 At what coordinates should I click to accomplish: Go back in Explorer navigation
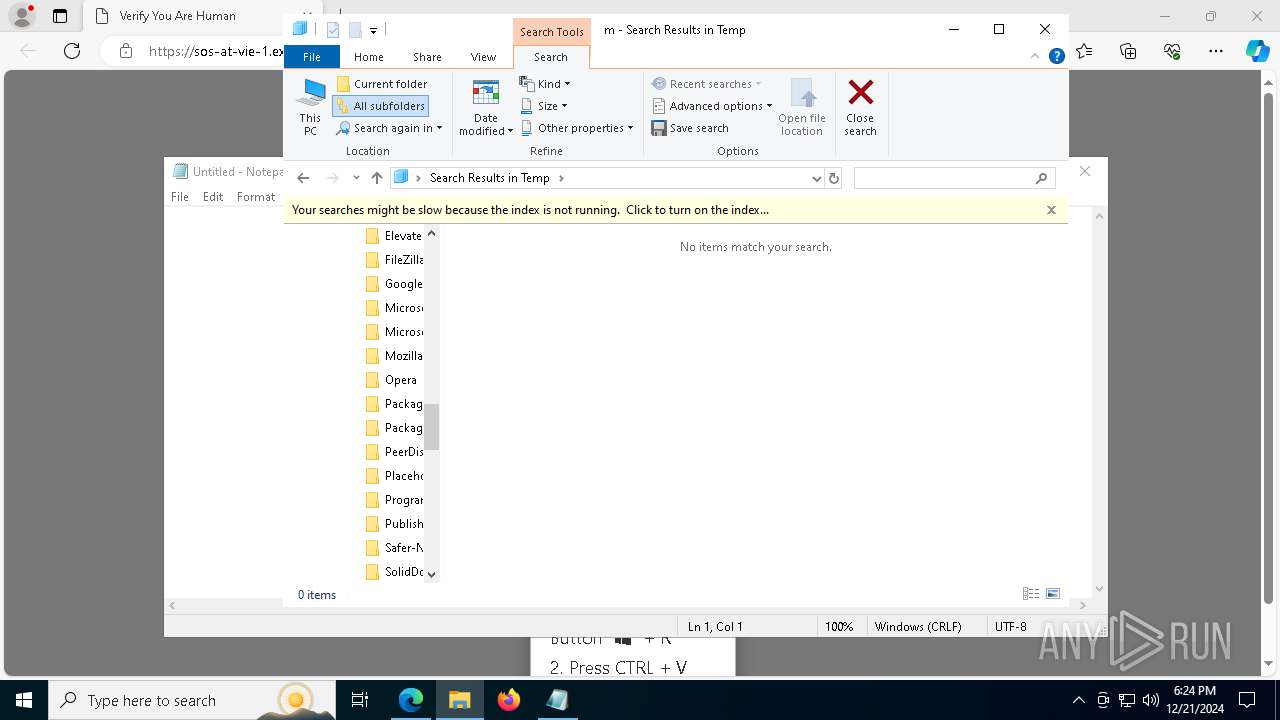click(x=303, y=178)
